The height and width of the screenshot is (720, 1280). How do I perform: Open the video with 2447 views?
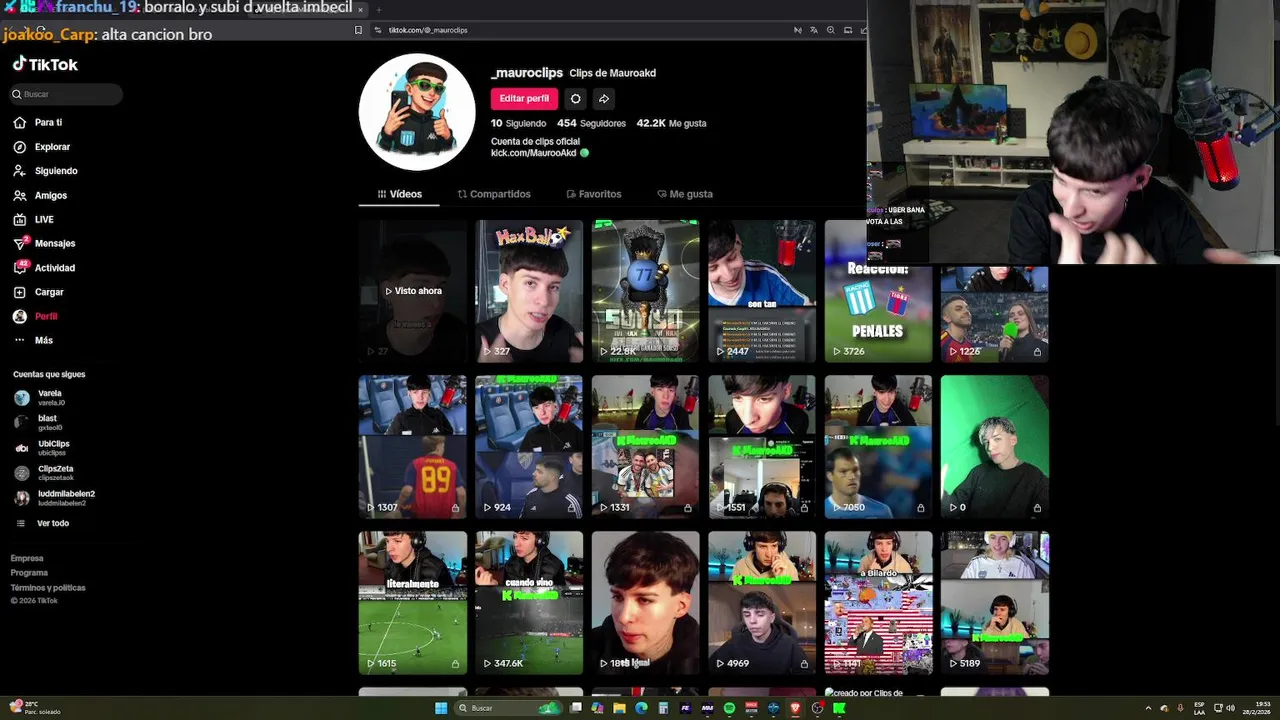point(762,291)
